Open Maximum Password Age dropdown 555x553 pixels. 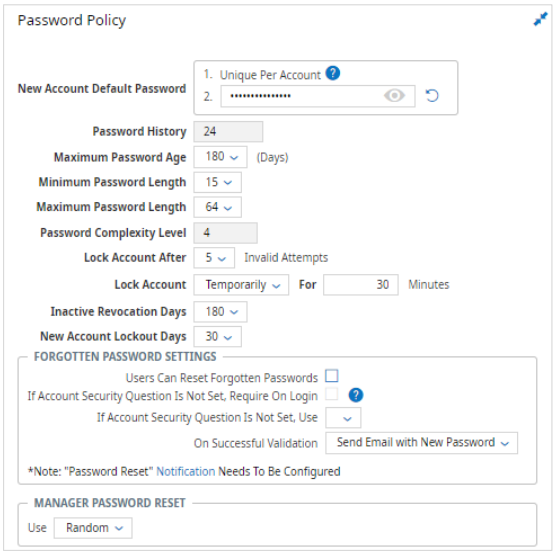click(220, 157)
